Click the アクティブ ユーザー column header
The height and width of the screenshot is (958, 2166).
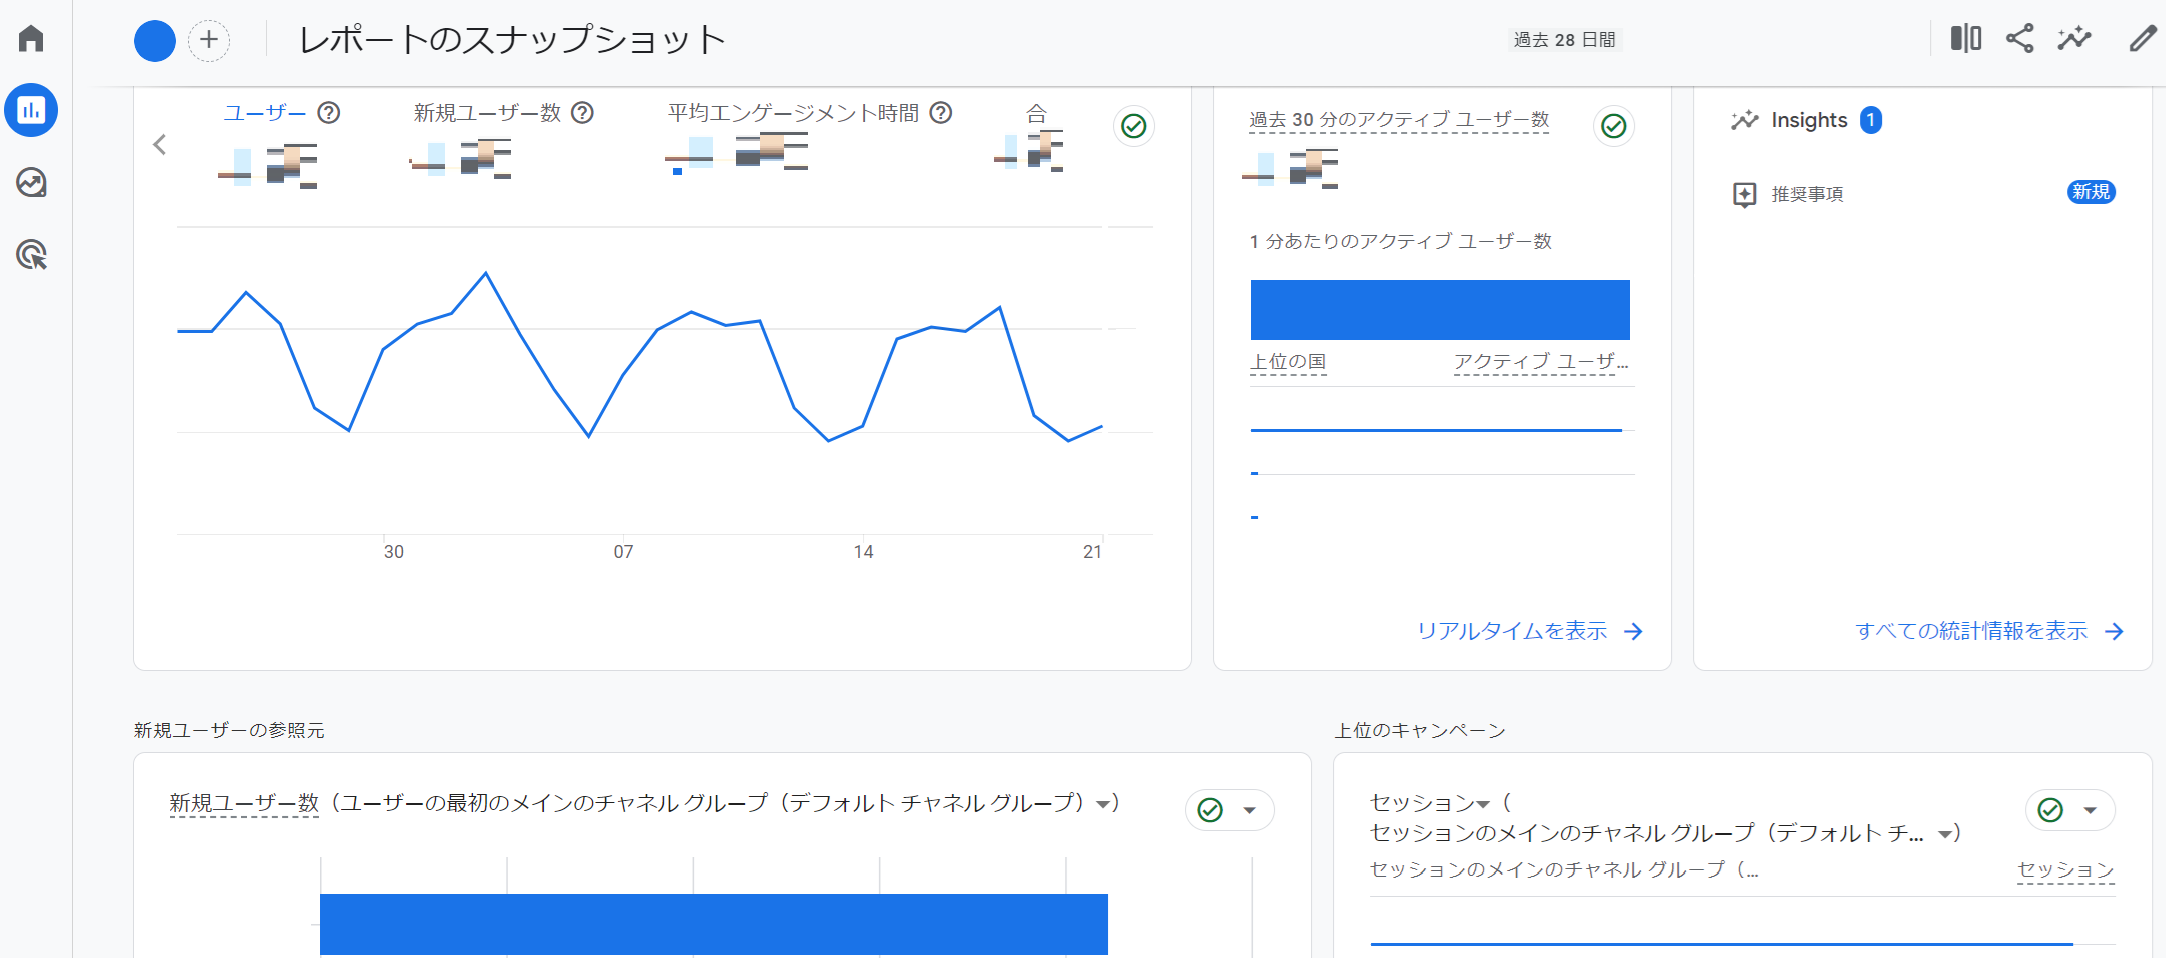point(1541,362)
